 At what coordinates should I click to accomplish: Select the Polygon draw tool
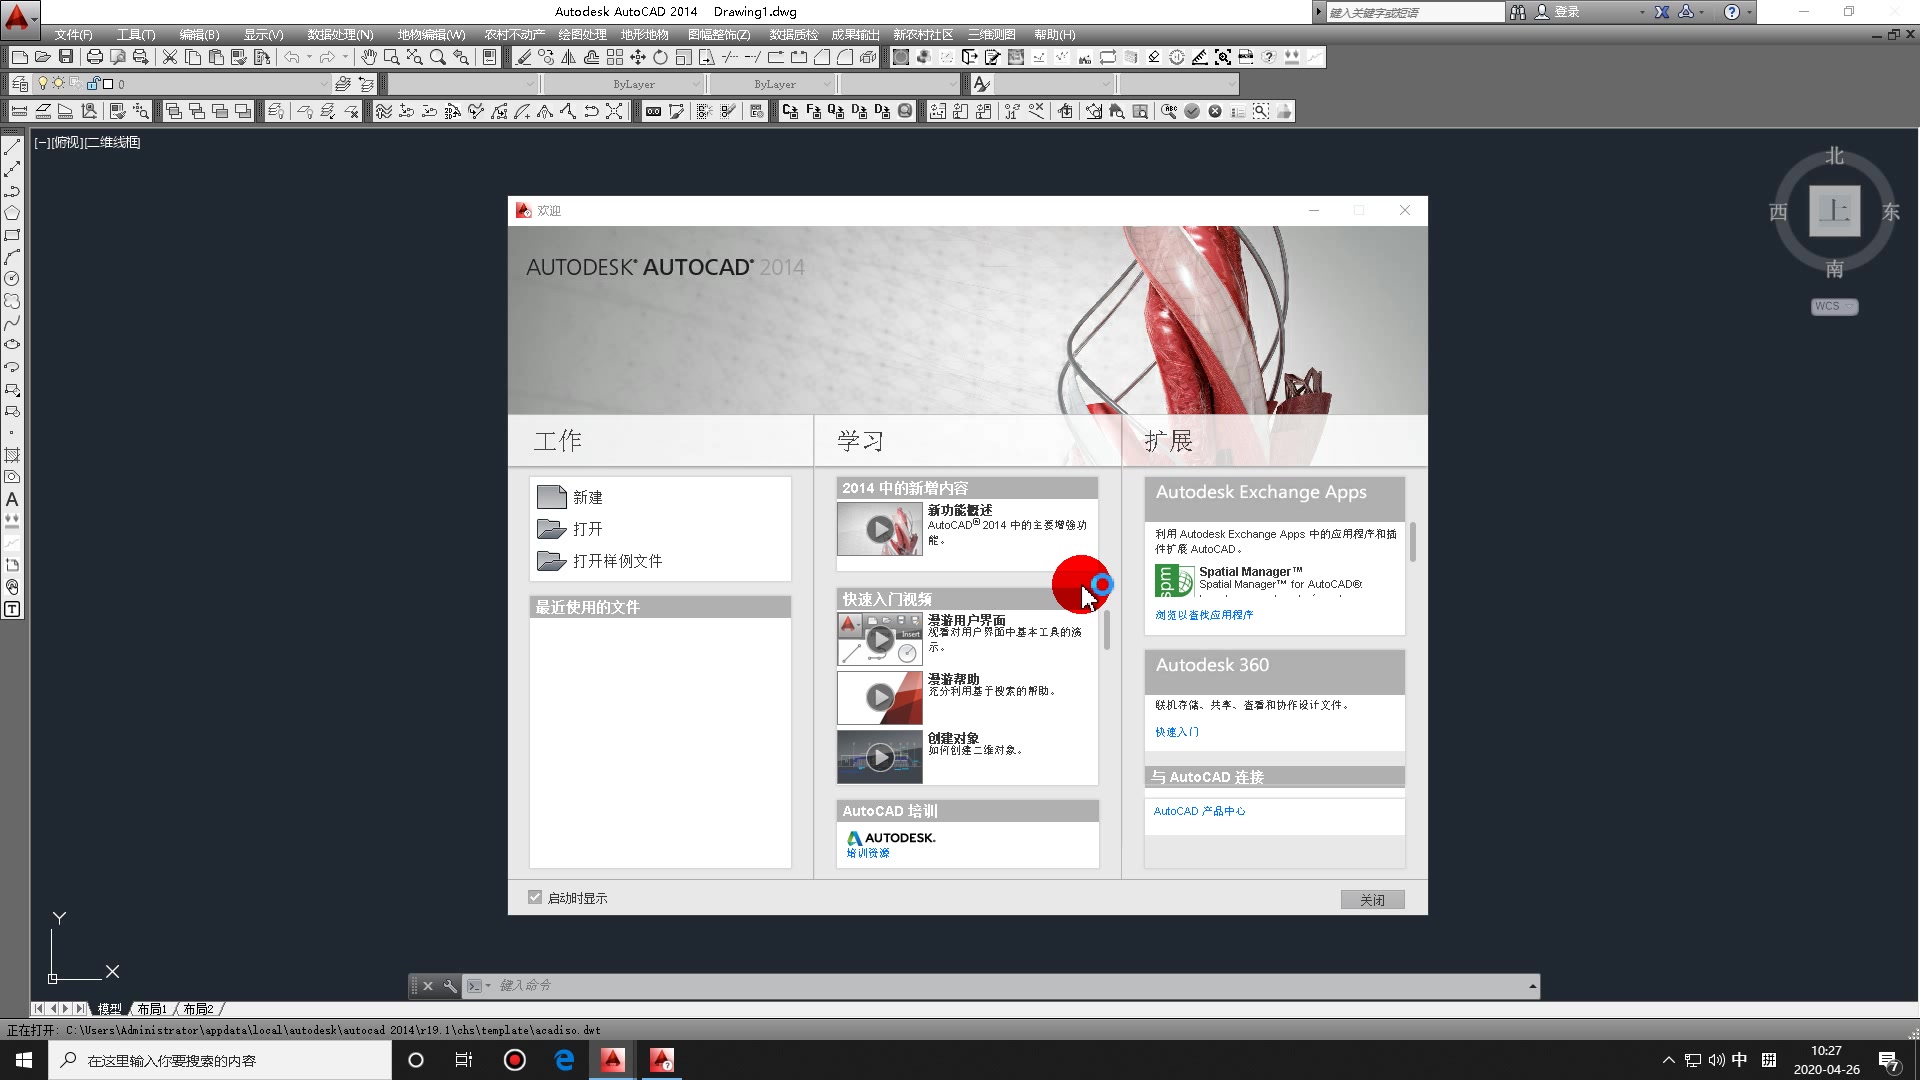click(12, 213)
